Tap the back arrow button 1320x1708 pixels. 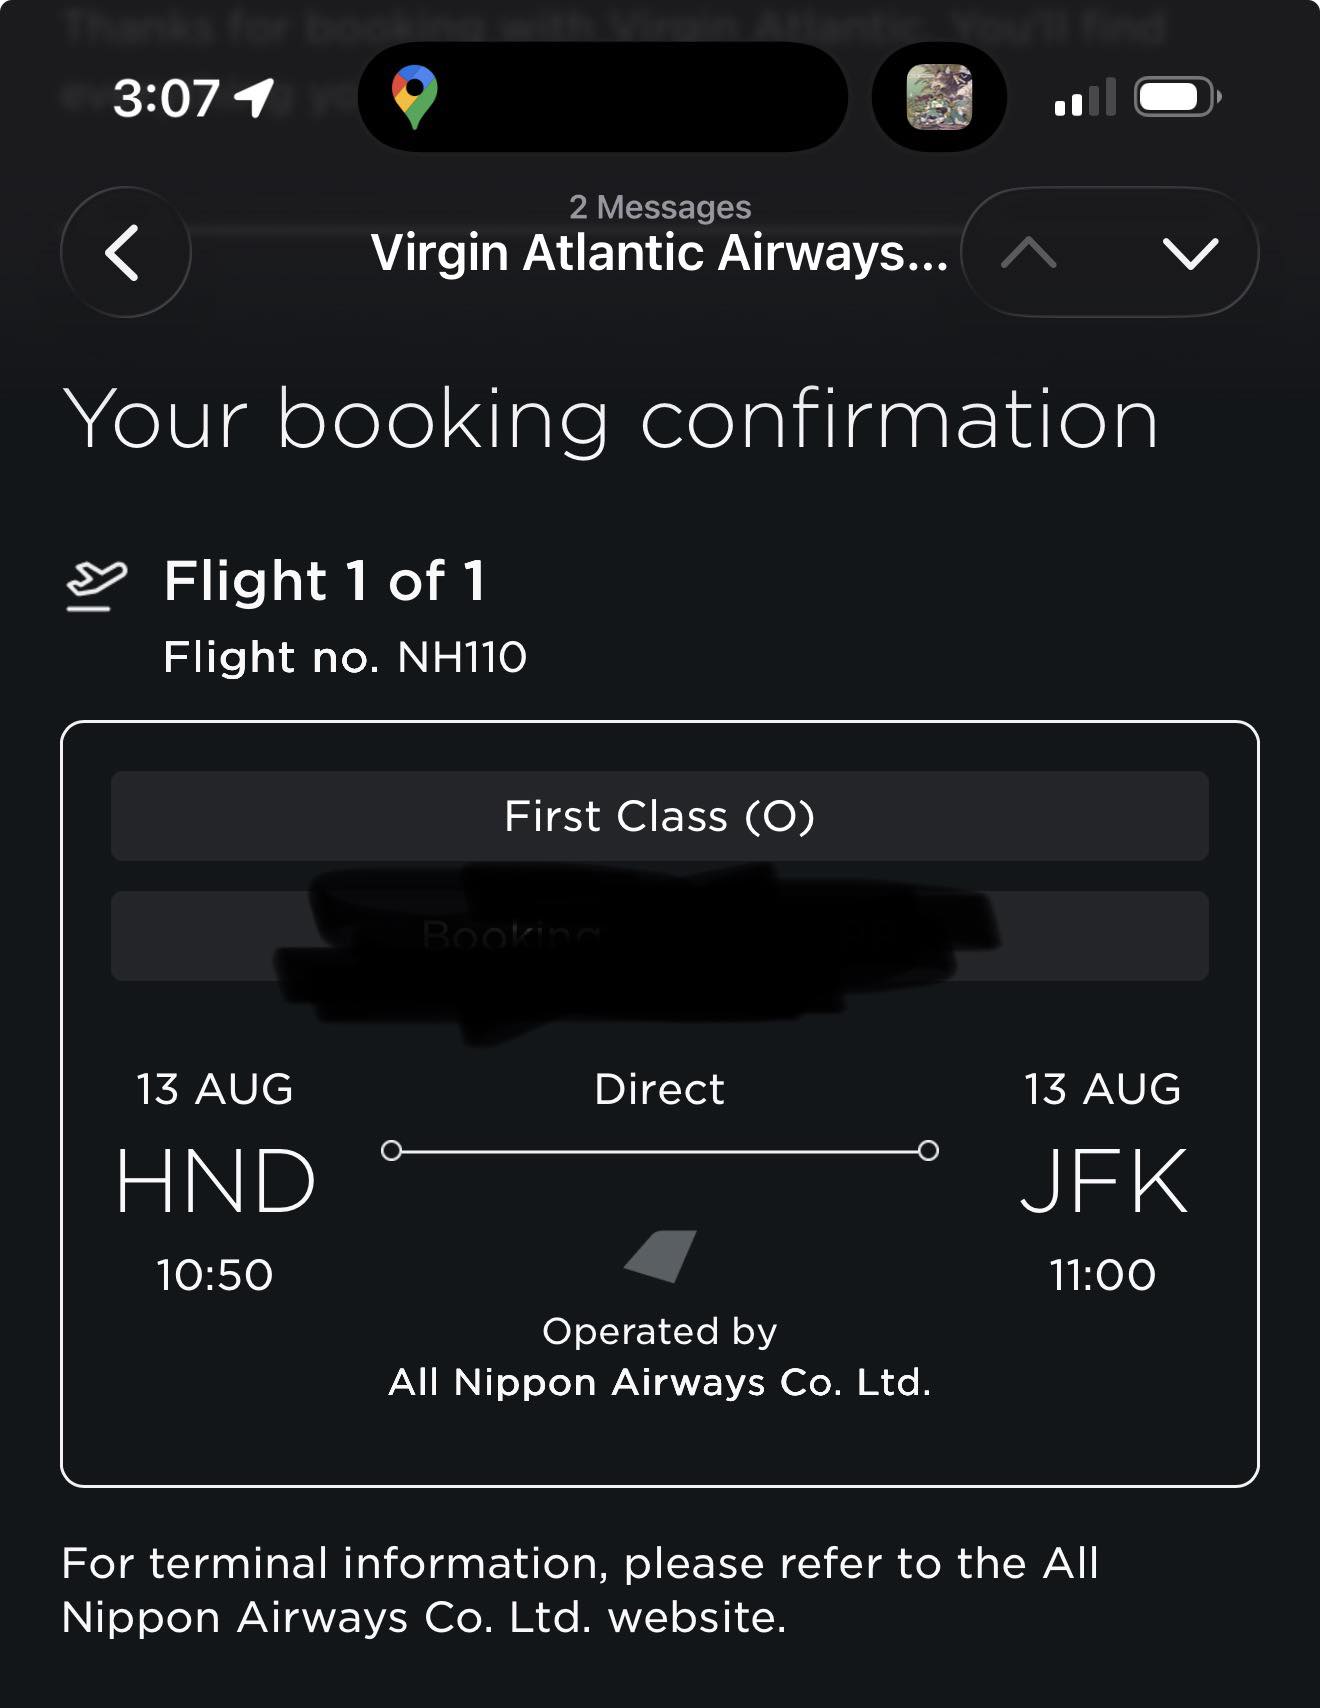(x=125, y=252)
